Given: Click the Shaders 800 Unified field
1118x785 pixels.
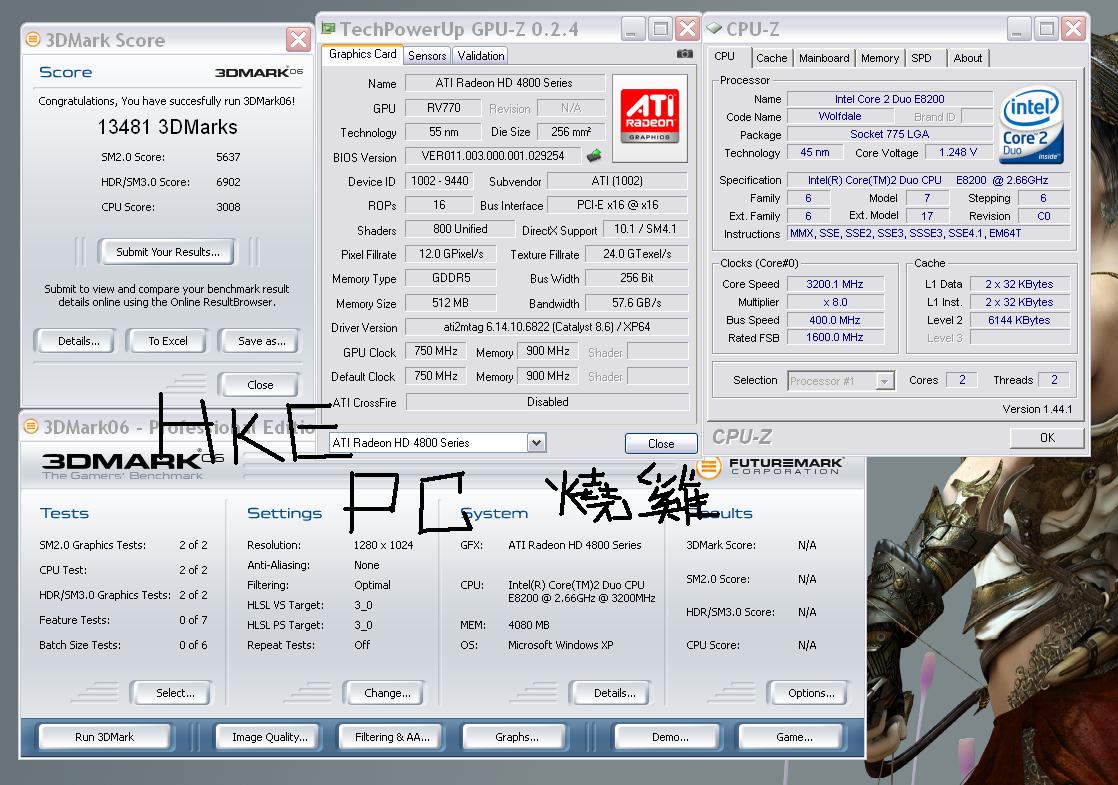Looking at the screenshot, I should [x=460, y=229].
